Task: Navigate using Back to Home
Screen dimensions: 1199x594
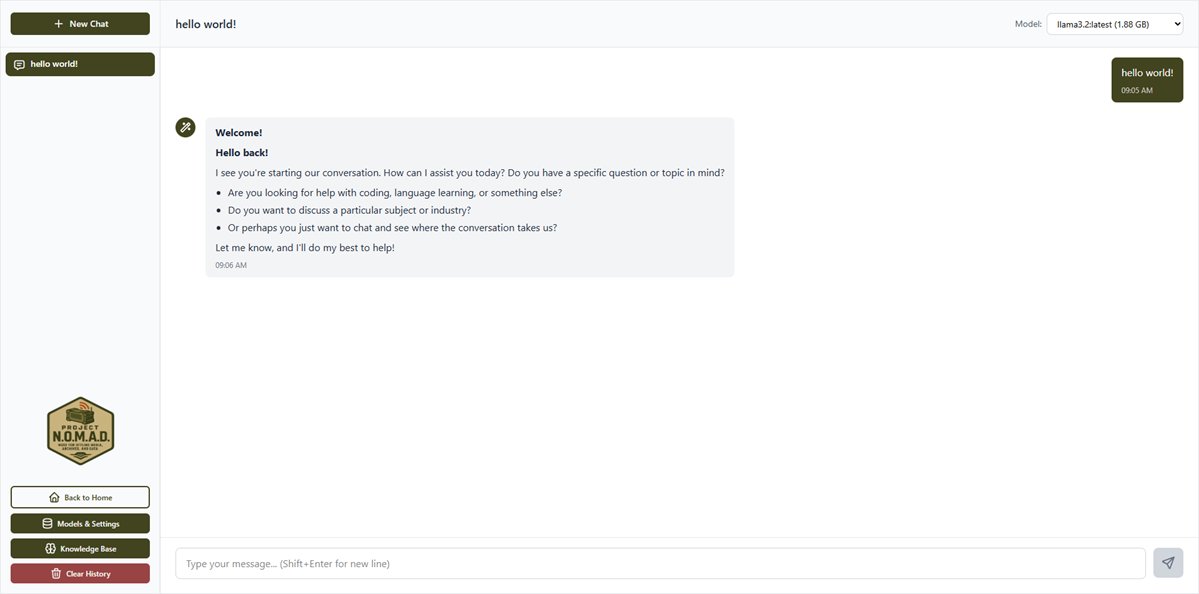Action: click(80, 496)
